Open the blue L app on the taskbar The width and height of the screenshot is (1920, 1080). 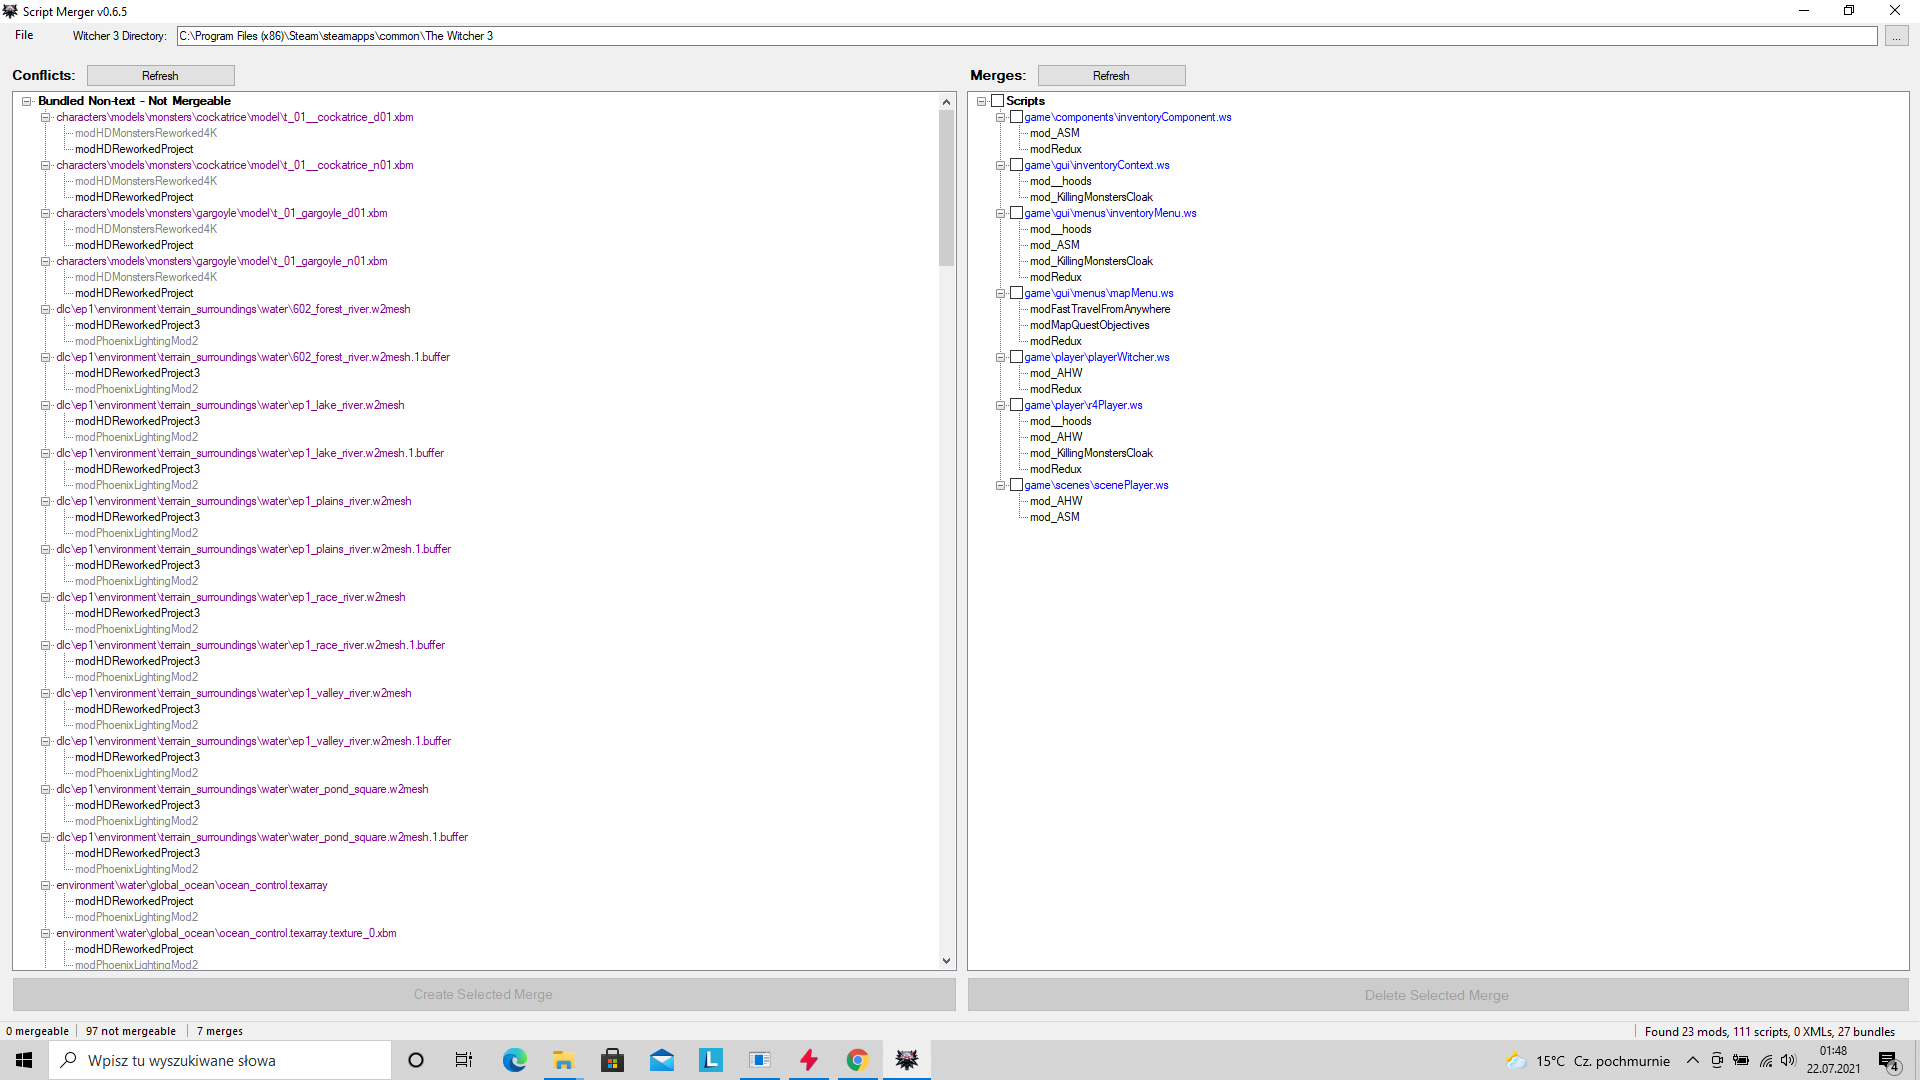710,1060
